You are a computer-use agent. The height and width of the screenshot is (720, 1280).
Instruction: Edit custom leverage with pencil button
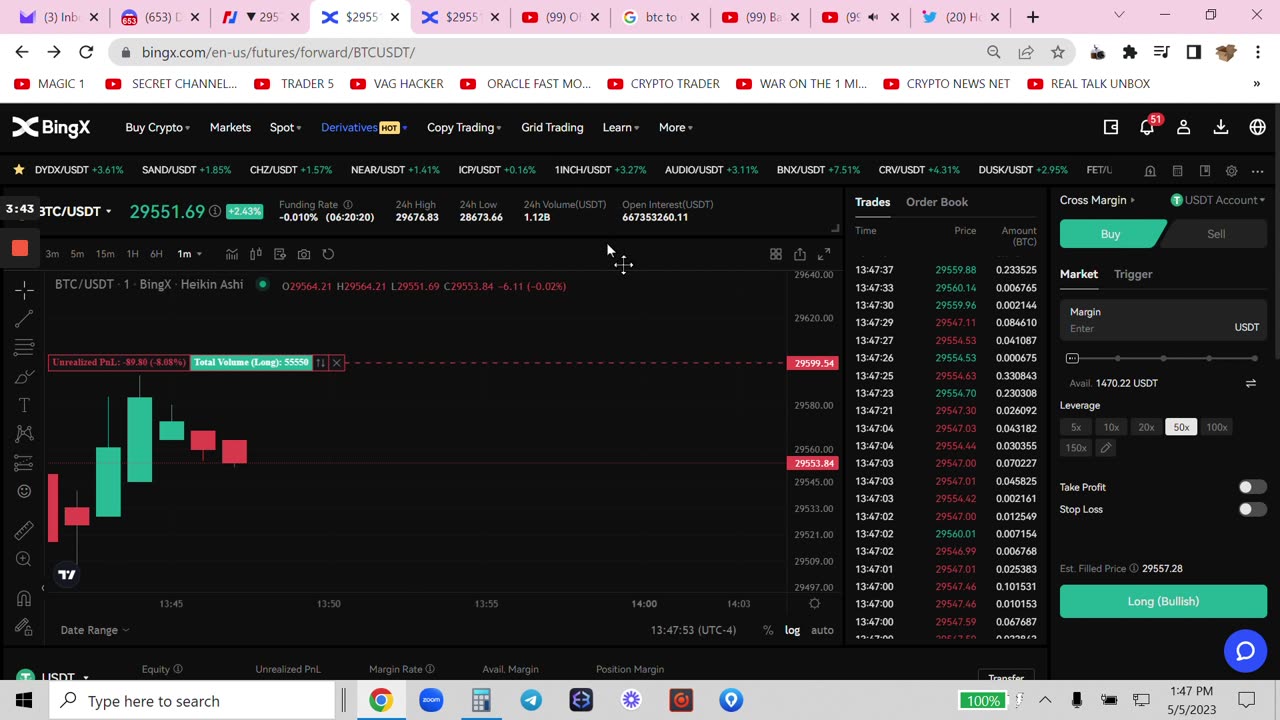click(x=1105, y=448)
